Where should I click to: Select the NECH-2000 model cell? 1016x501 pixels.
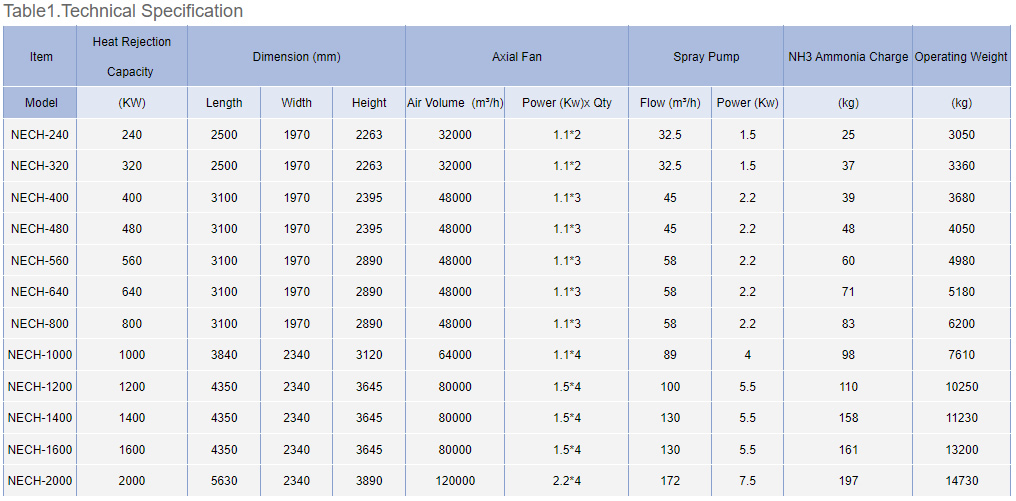pos(41,481)
